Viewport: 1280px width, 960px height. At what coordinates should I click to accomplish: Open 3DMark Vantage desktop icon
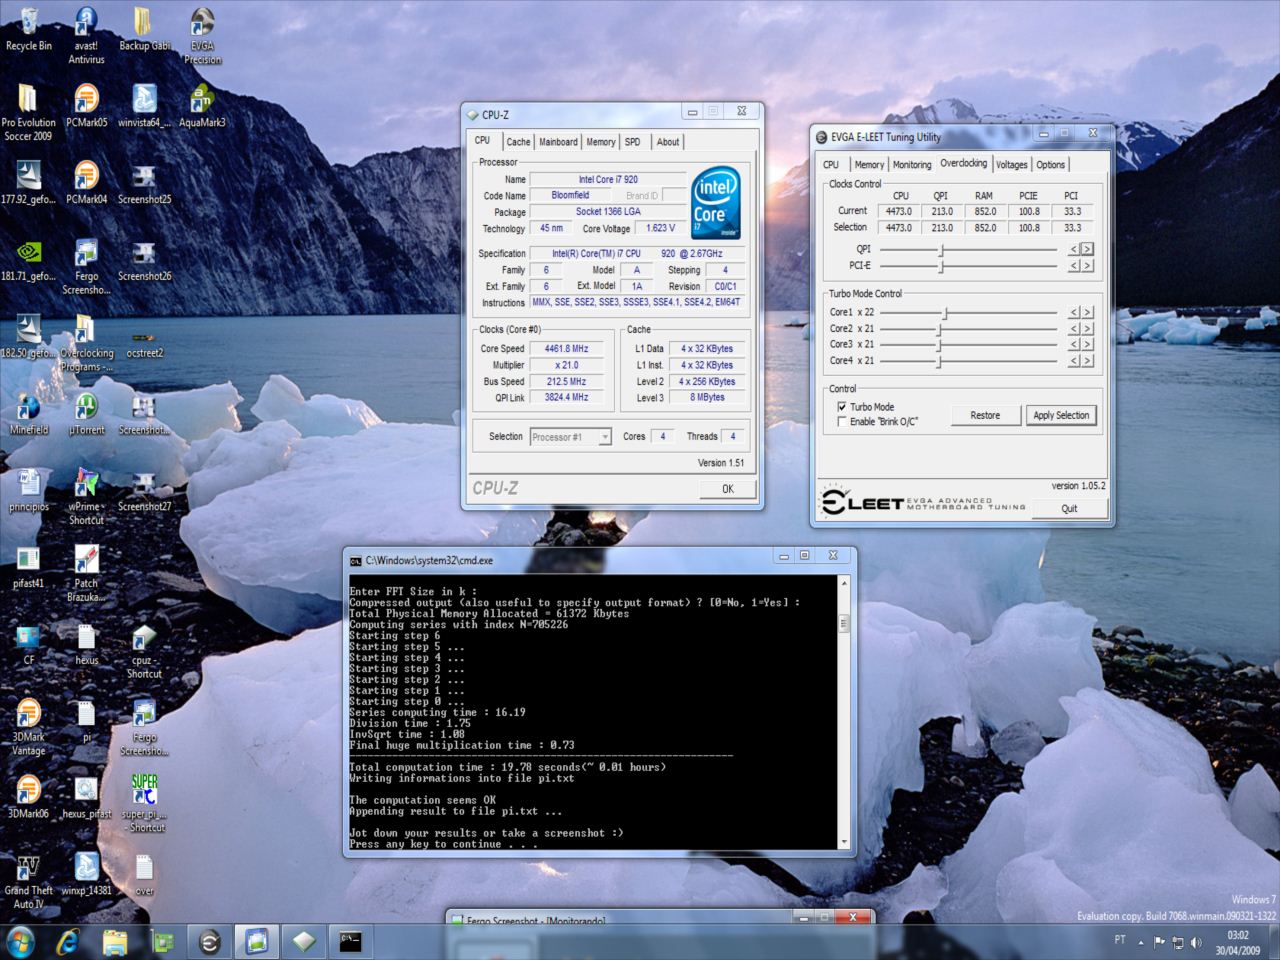(28, 727)
